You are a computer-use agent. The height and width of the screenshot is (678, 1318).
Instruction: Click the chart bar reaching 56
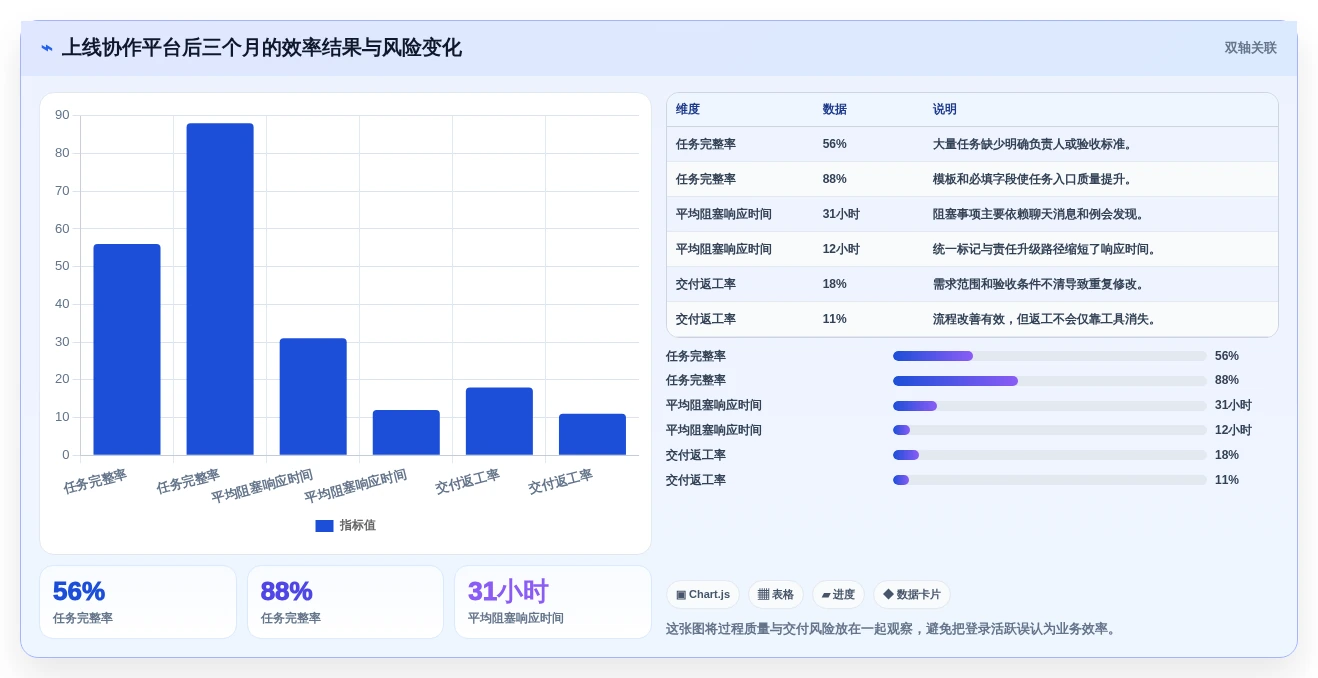click(127, 349)
